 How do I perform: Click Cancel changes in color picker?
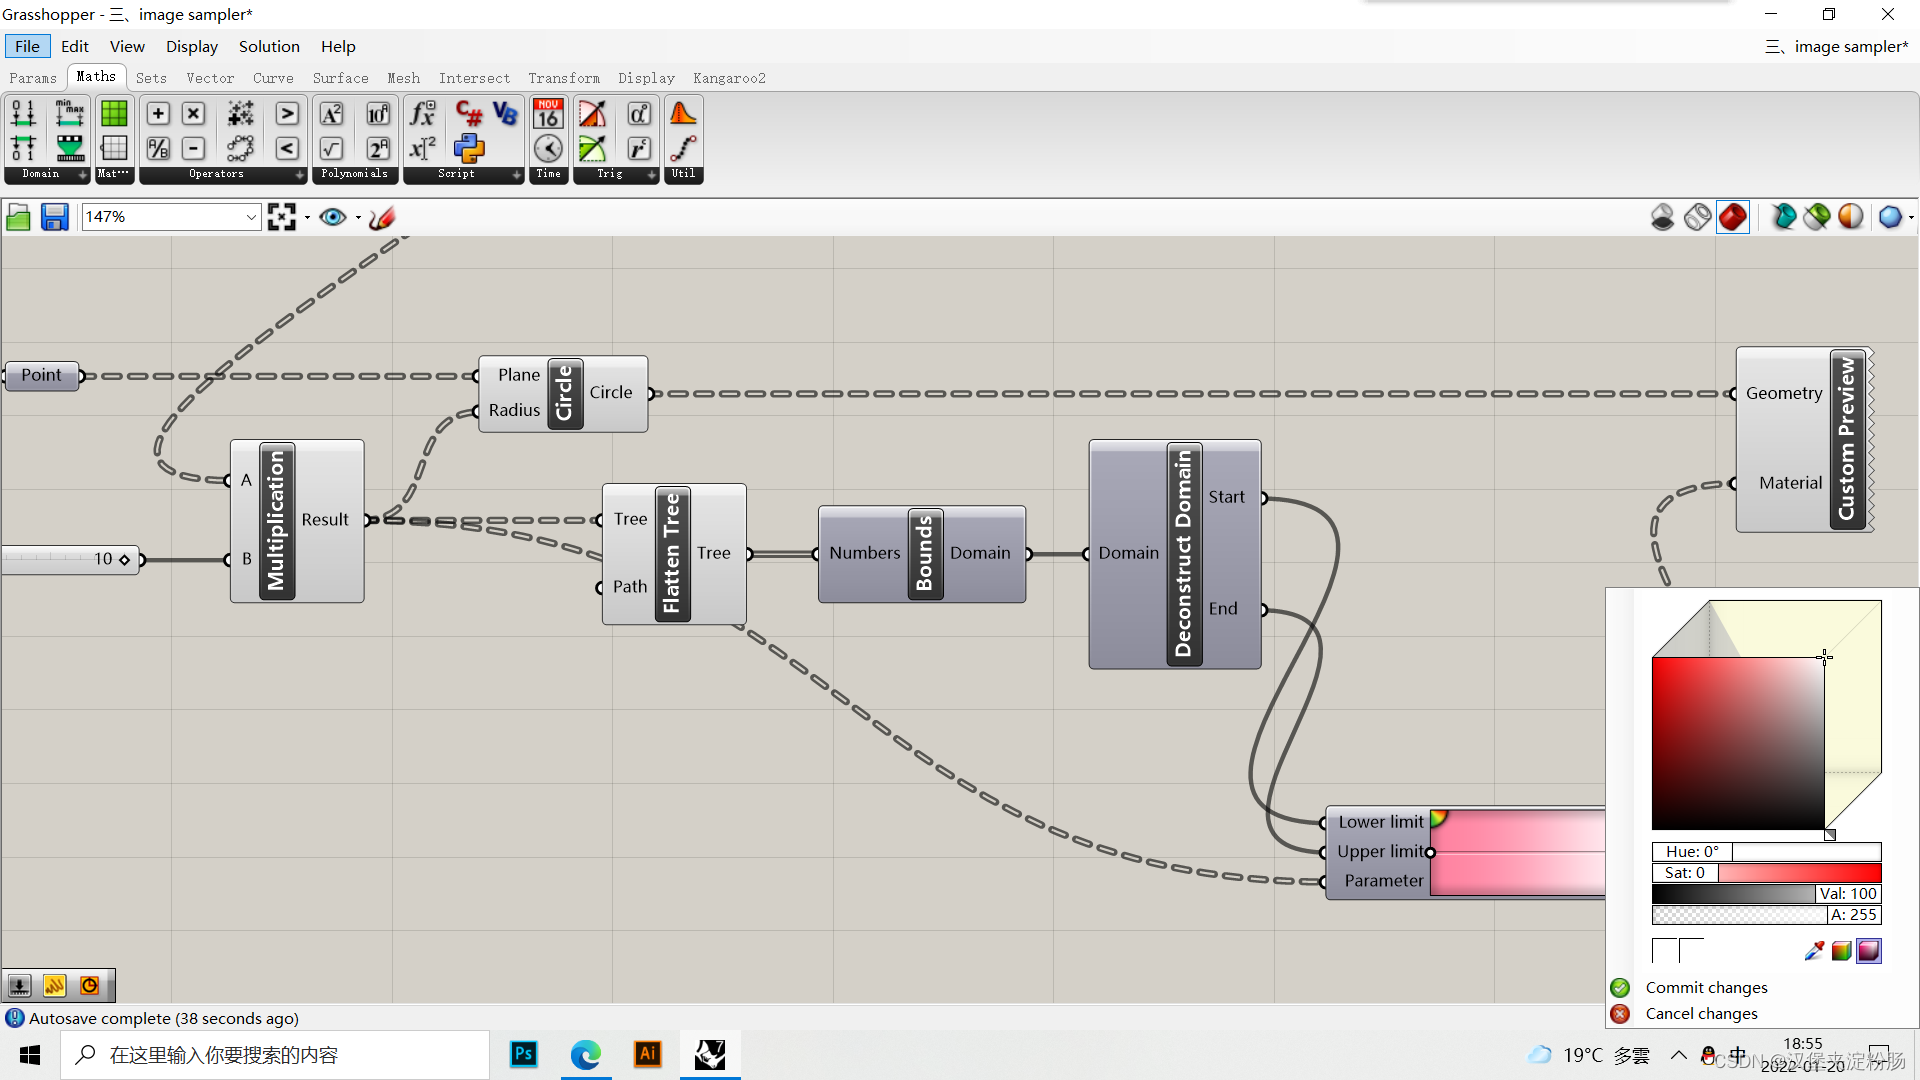tap(1700, 1013)
